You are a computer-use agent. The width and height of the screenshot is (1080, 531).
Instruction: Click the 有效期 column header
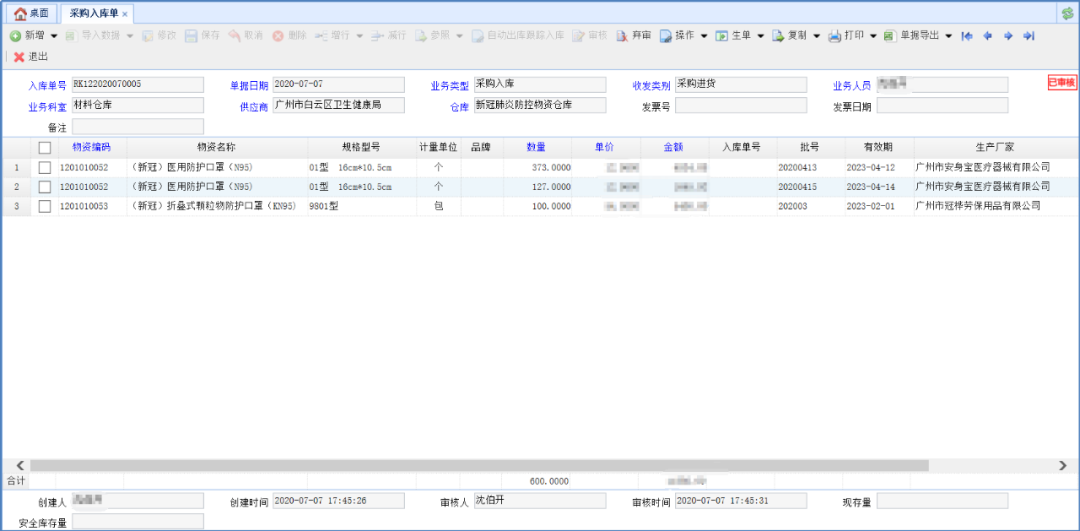point(879,147)
